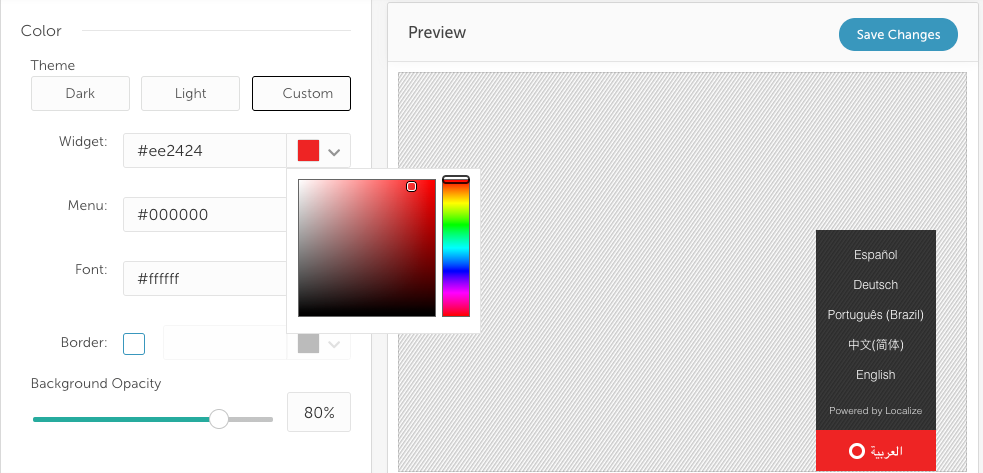Edit the Font color hex field
Viewport: 983px width, 473px height.
[x=205, y=279]
